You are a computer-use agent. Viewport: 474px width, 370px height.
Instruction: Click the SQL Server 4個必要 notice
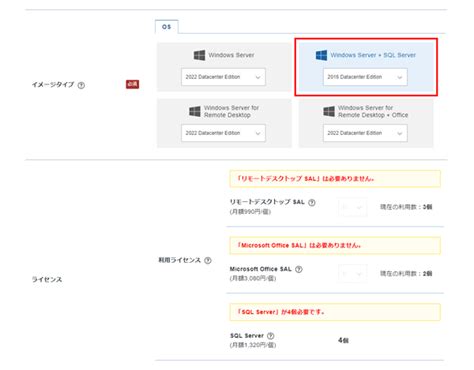pyautogui.click(x=335, y=312)
